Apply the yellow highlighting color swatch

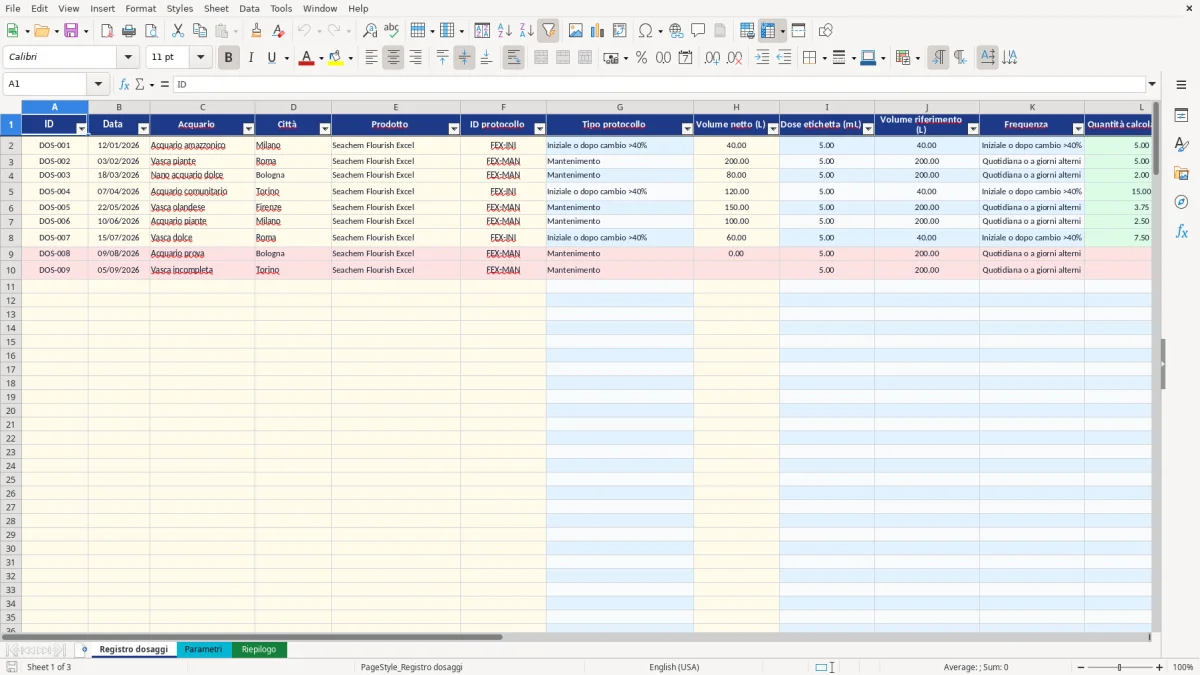335,58
